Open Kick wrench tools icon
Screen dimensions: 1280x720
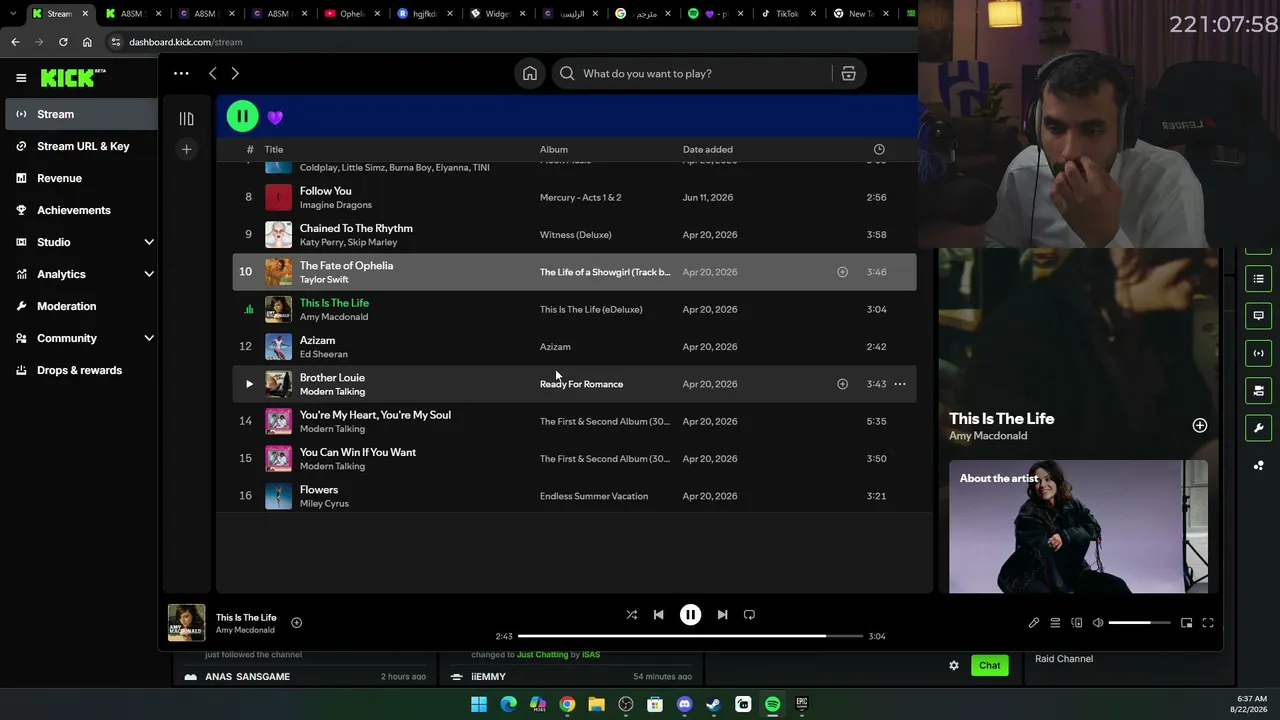point(1258,428)
